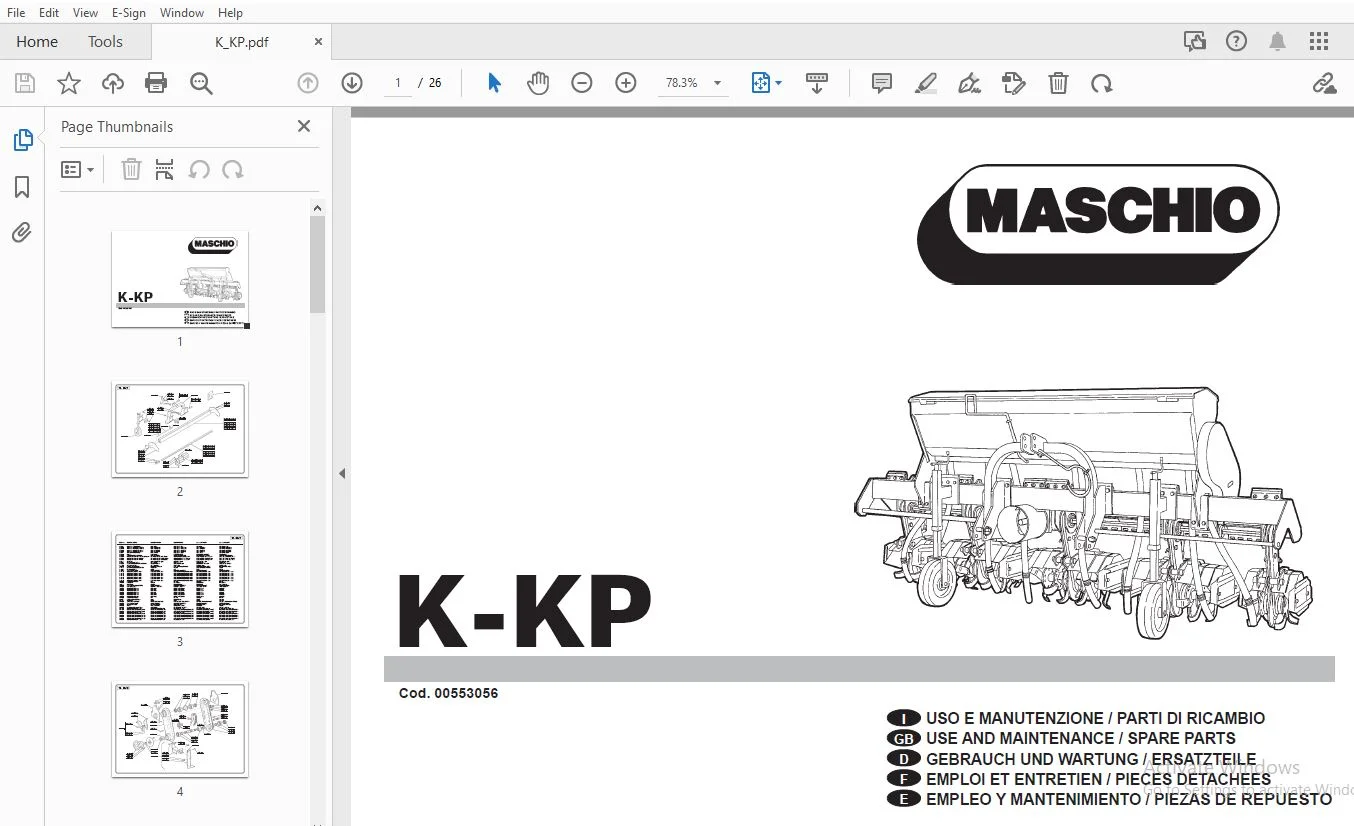
Task: Open the Edit menu
Action: coord(49,12)
